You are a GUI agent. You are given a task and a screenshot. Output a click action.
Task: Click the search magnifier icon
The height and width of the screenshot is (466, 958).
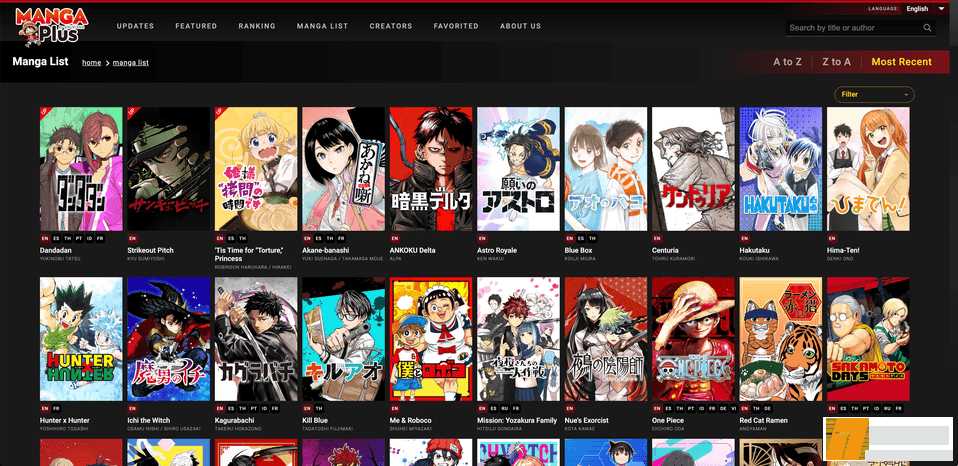tap(927, 28)
